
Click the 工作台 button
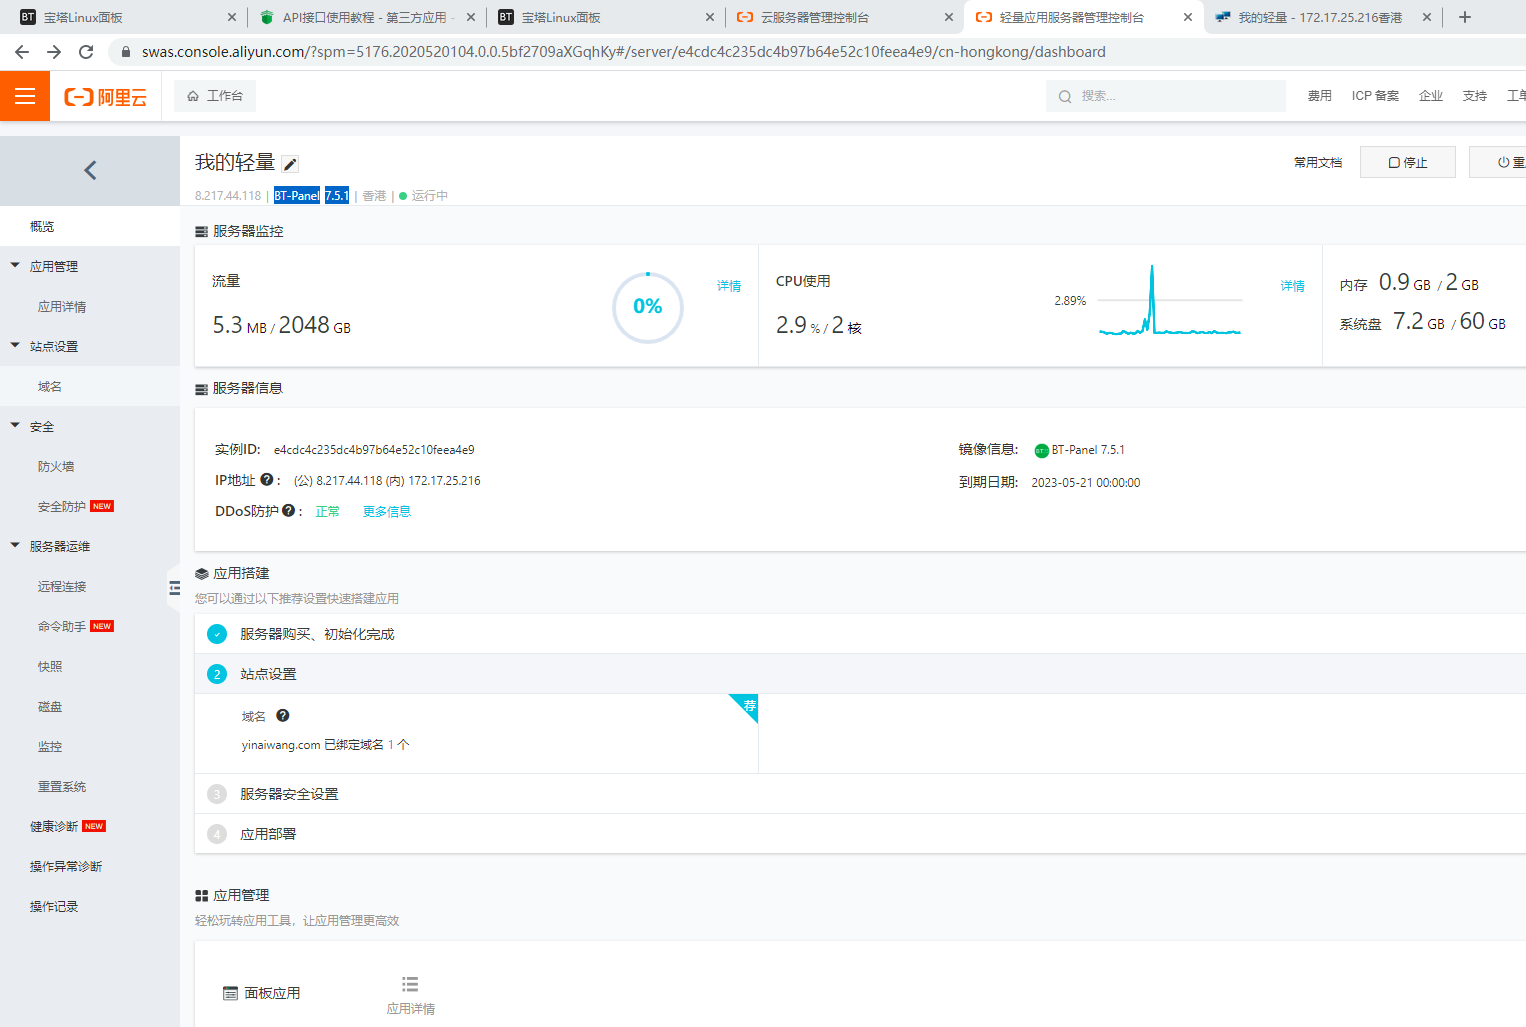tap(215, 96)
